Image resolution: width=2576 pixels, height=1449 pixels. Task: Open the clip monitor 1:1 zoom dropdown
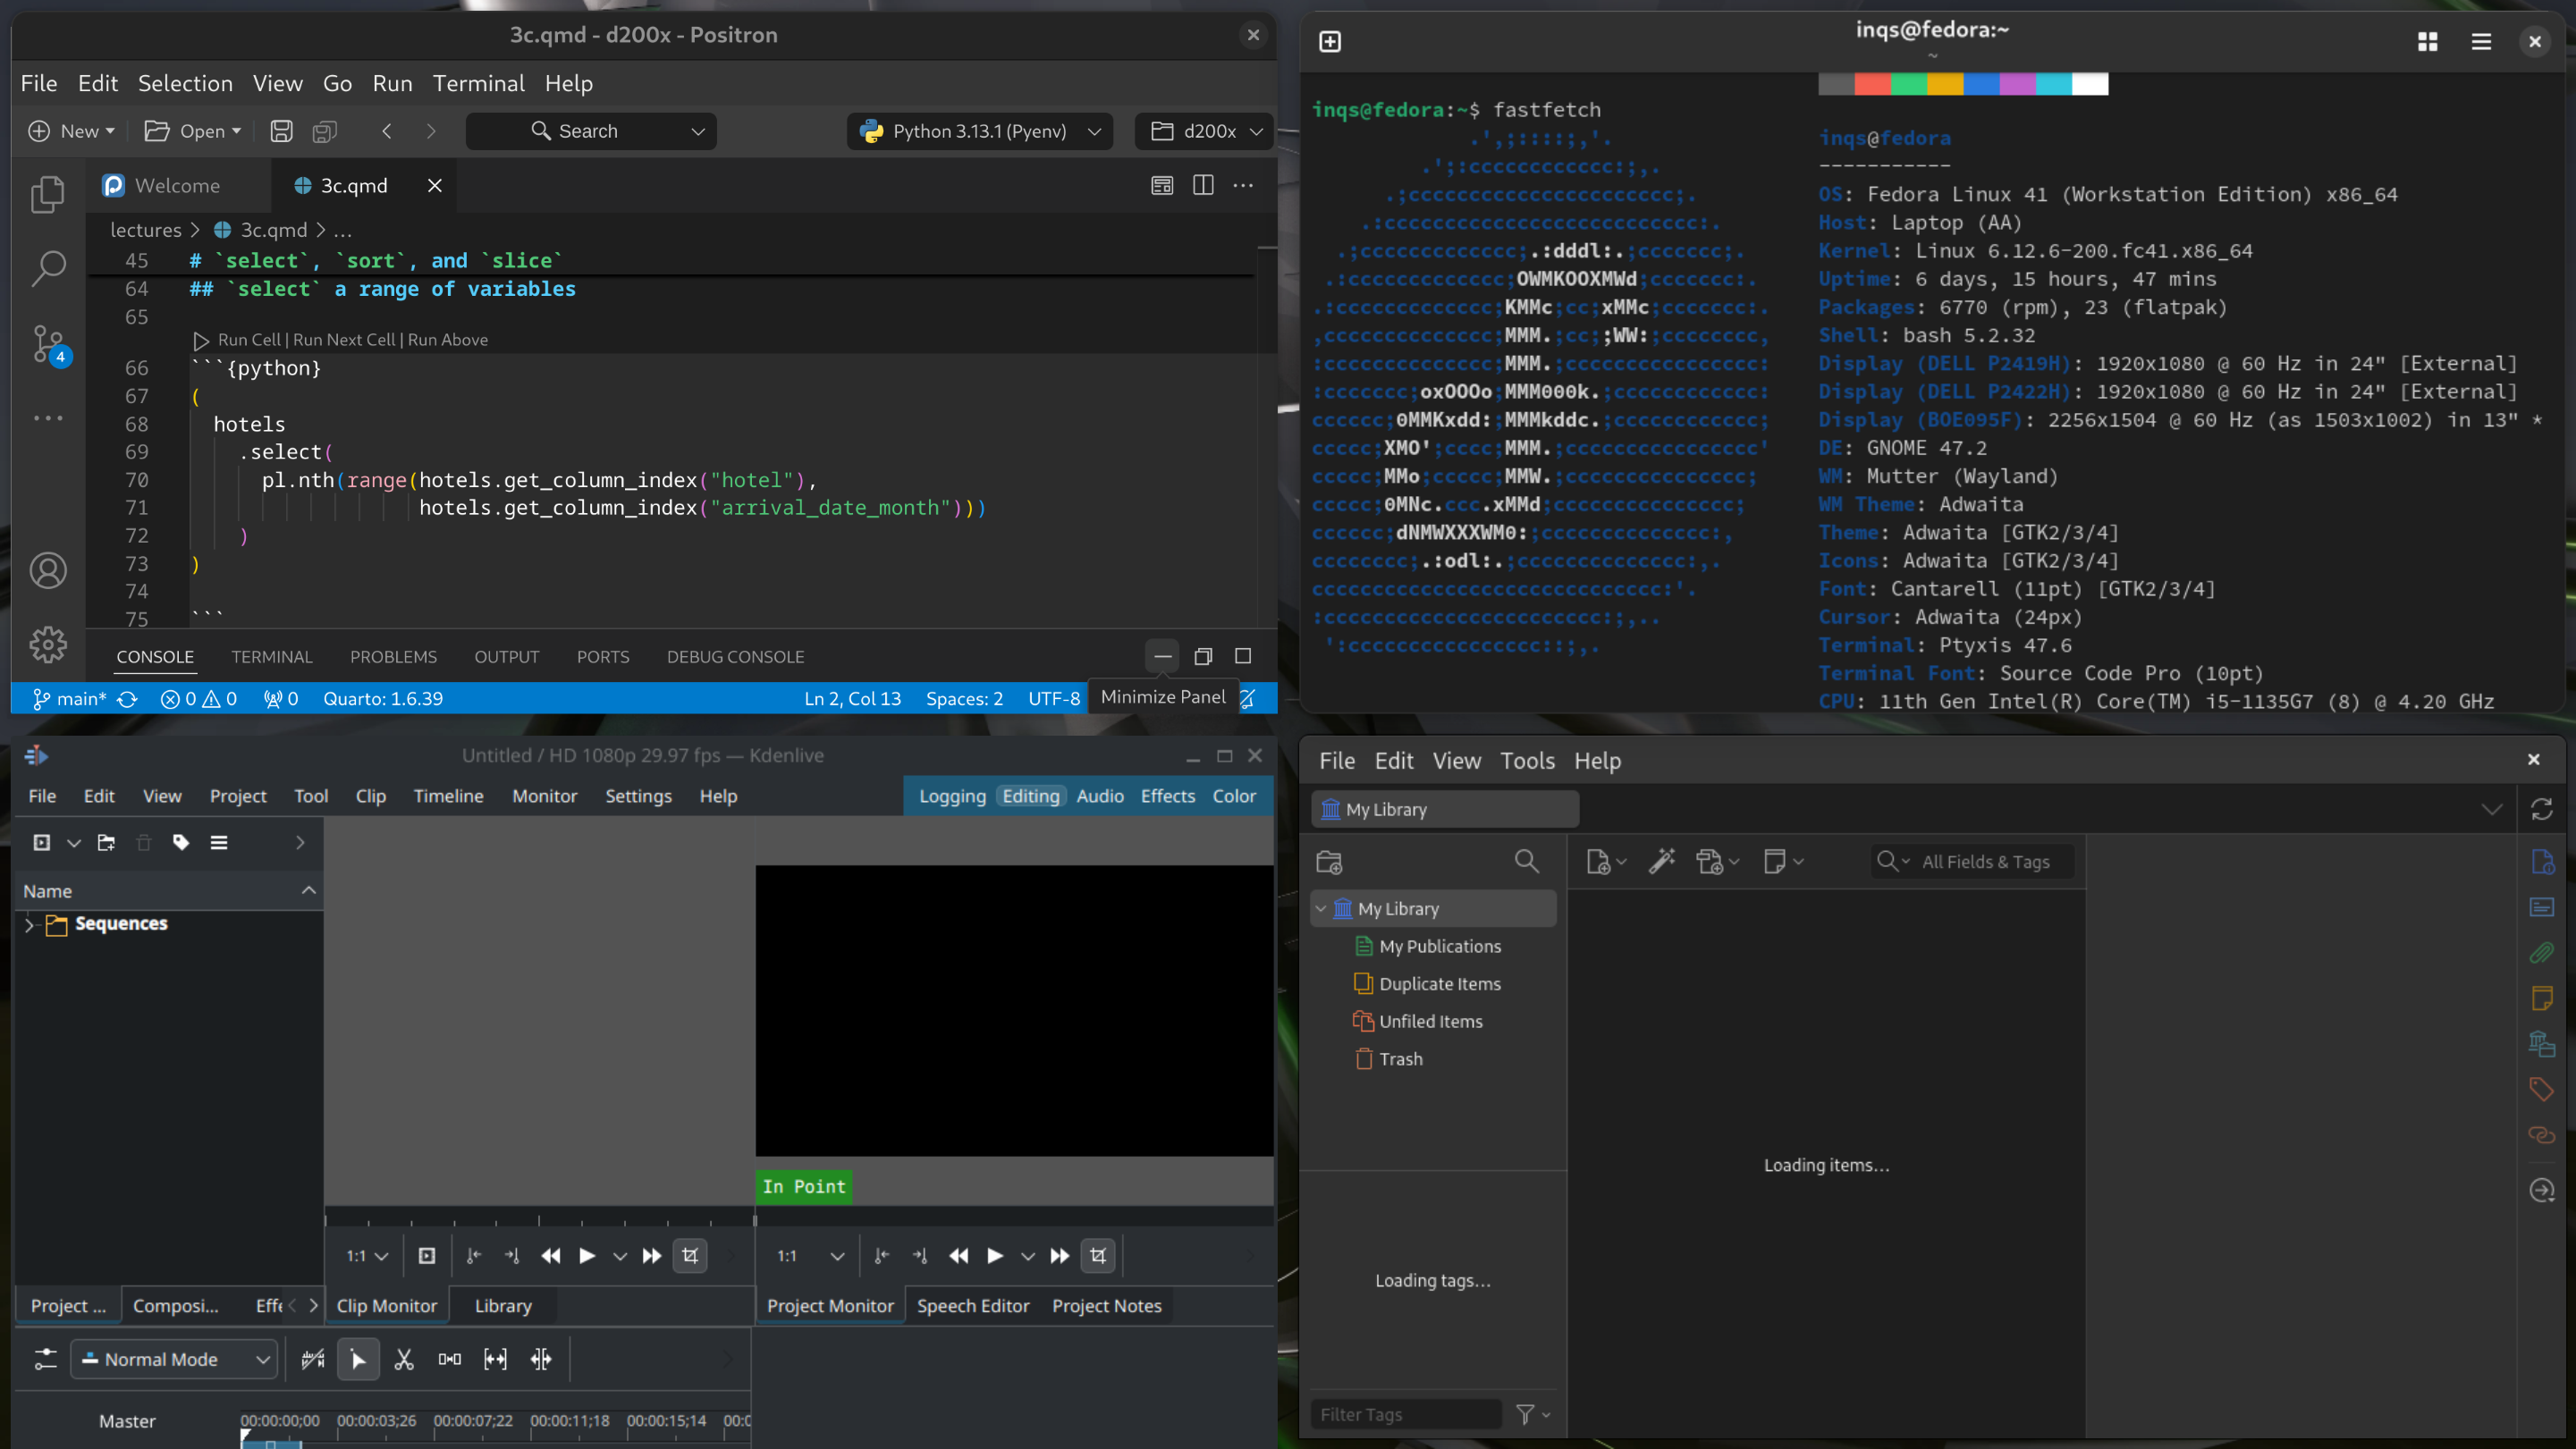click(x=367, y=1256)
